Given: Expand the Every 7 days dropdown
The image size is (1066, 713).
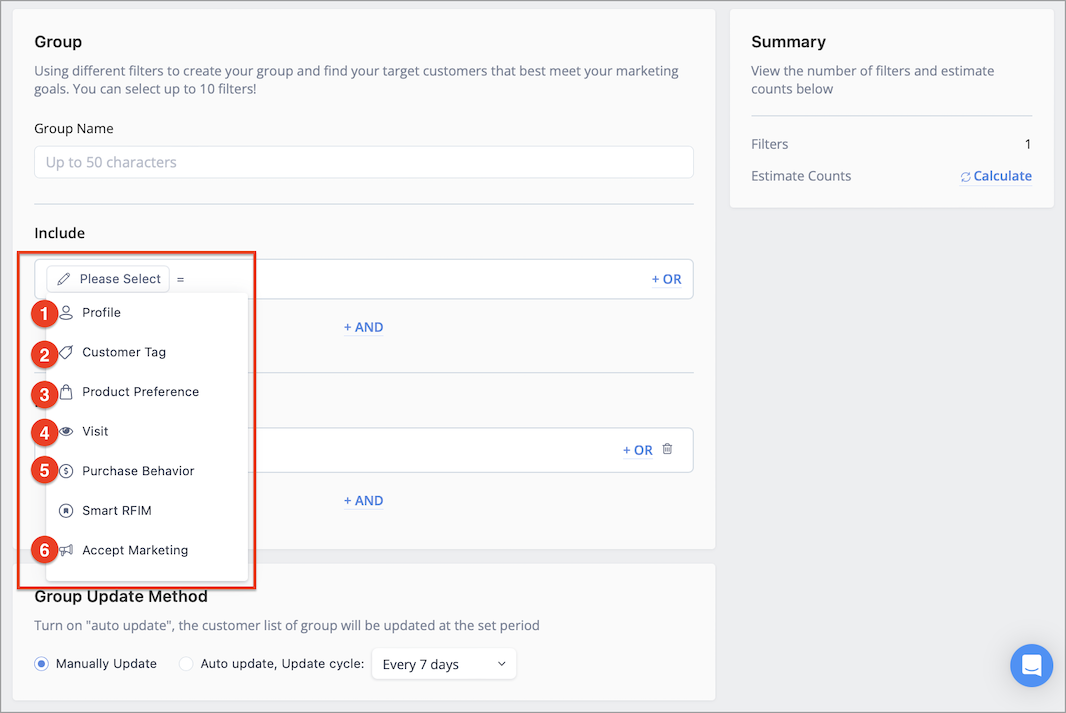Looking at the screenshot, I should click(x=444, y=664).
